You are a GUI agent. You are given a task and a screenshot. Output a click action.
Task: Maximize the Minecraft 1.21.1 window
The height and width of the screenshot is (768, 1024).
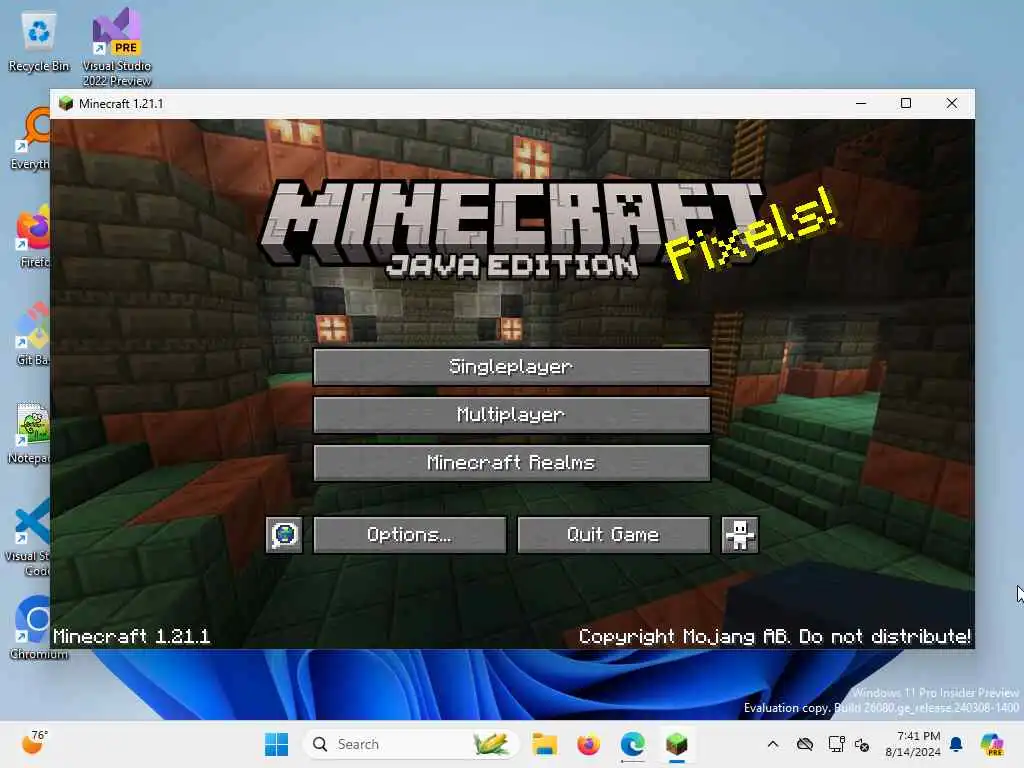[x=906, y=103]
